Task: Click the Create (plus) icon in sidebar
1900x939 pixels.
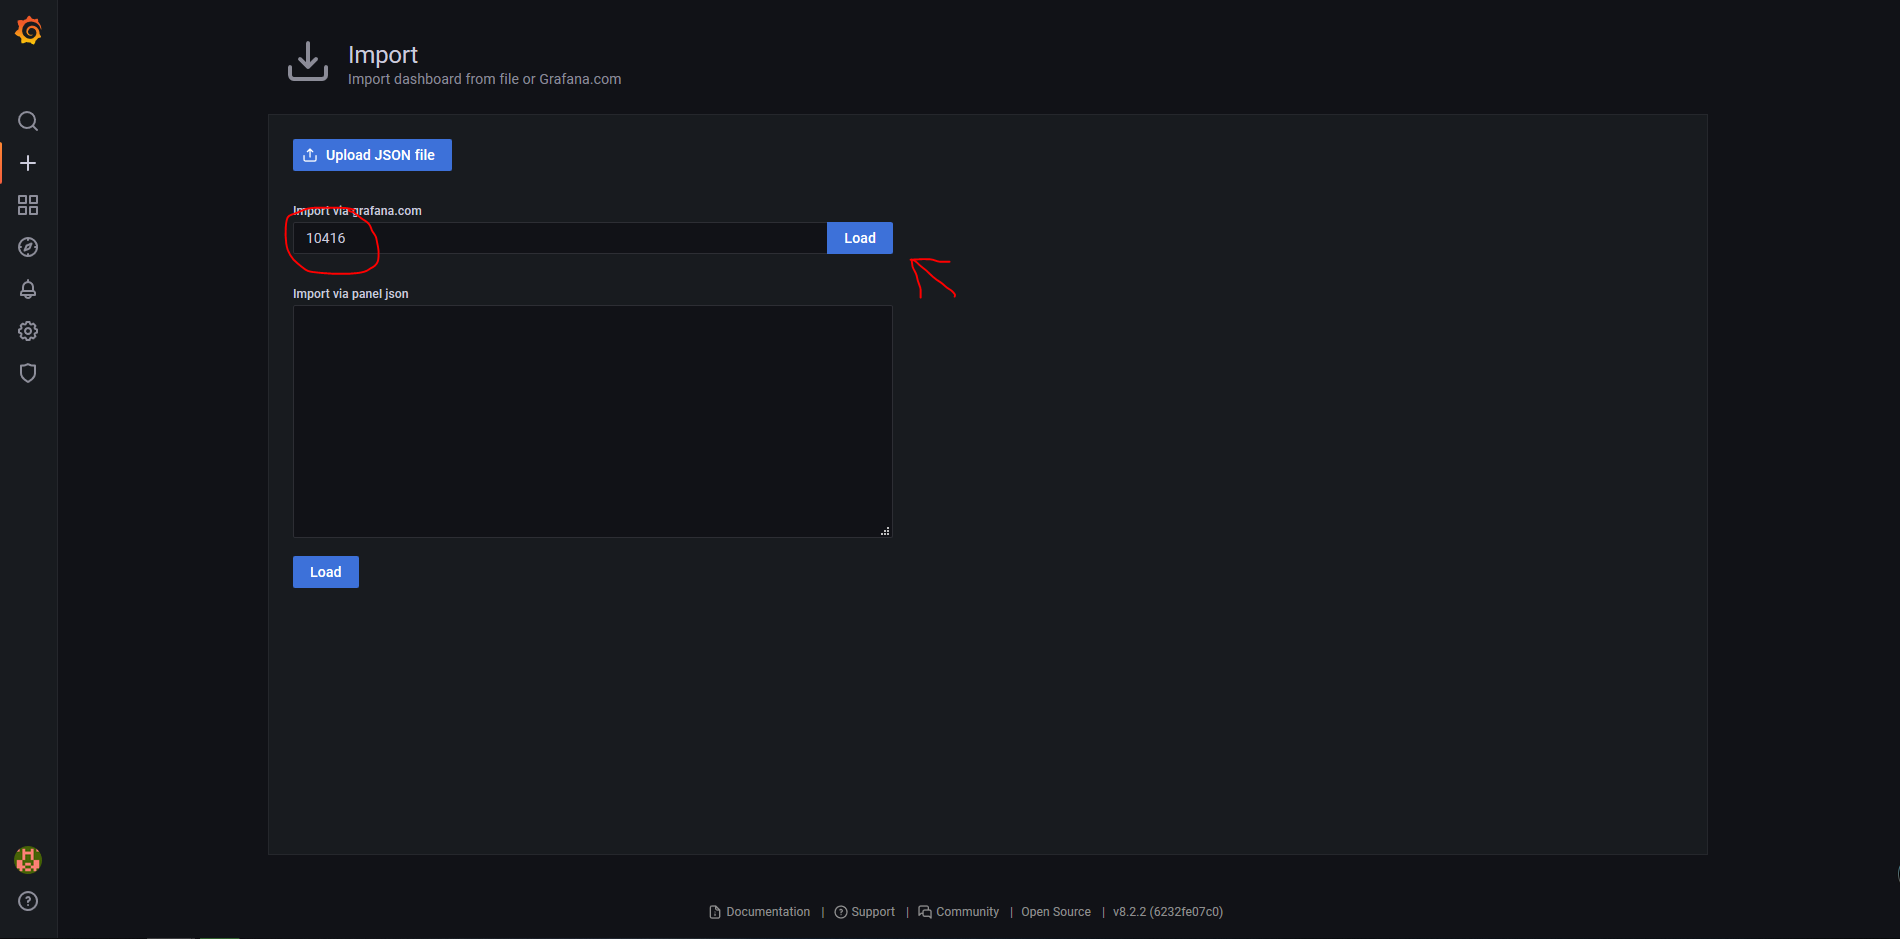Action: [x=28, y=163]
